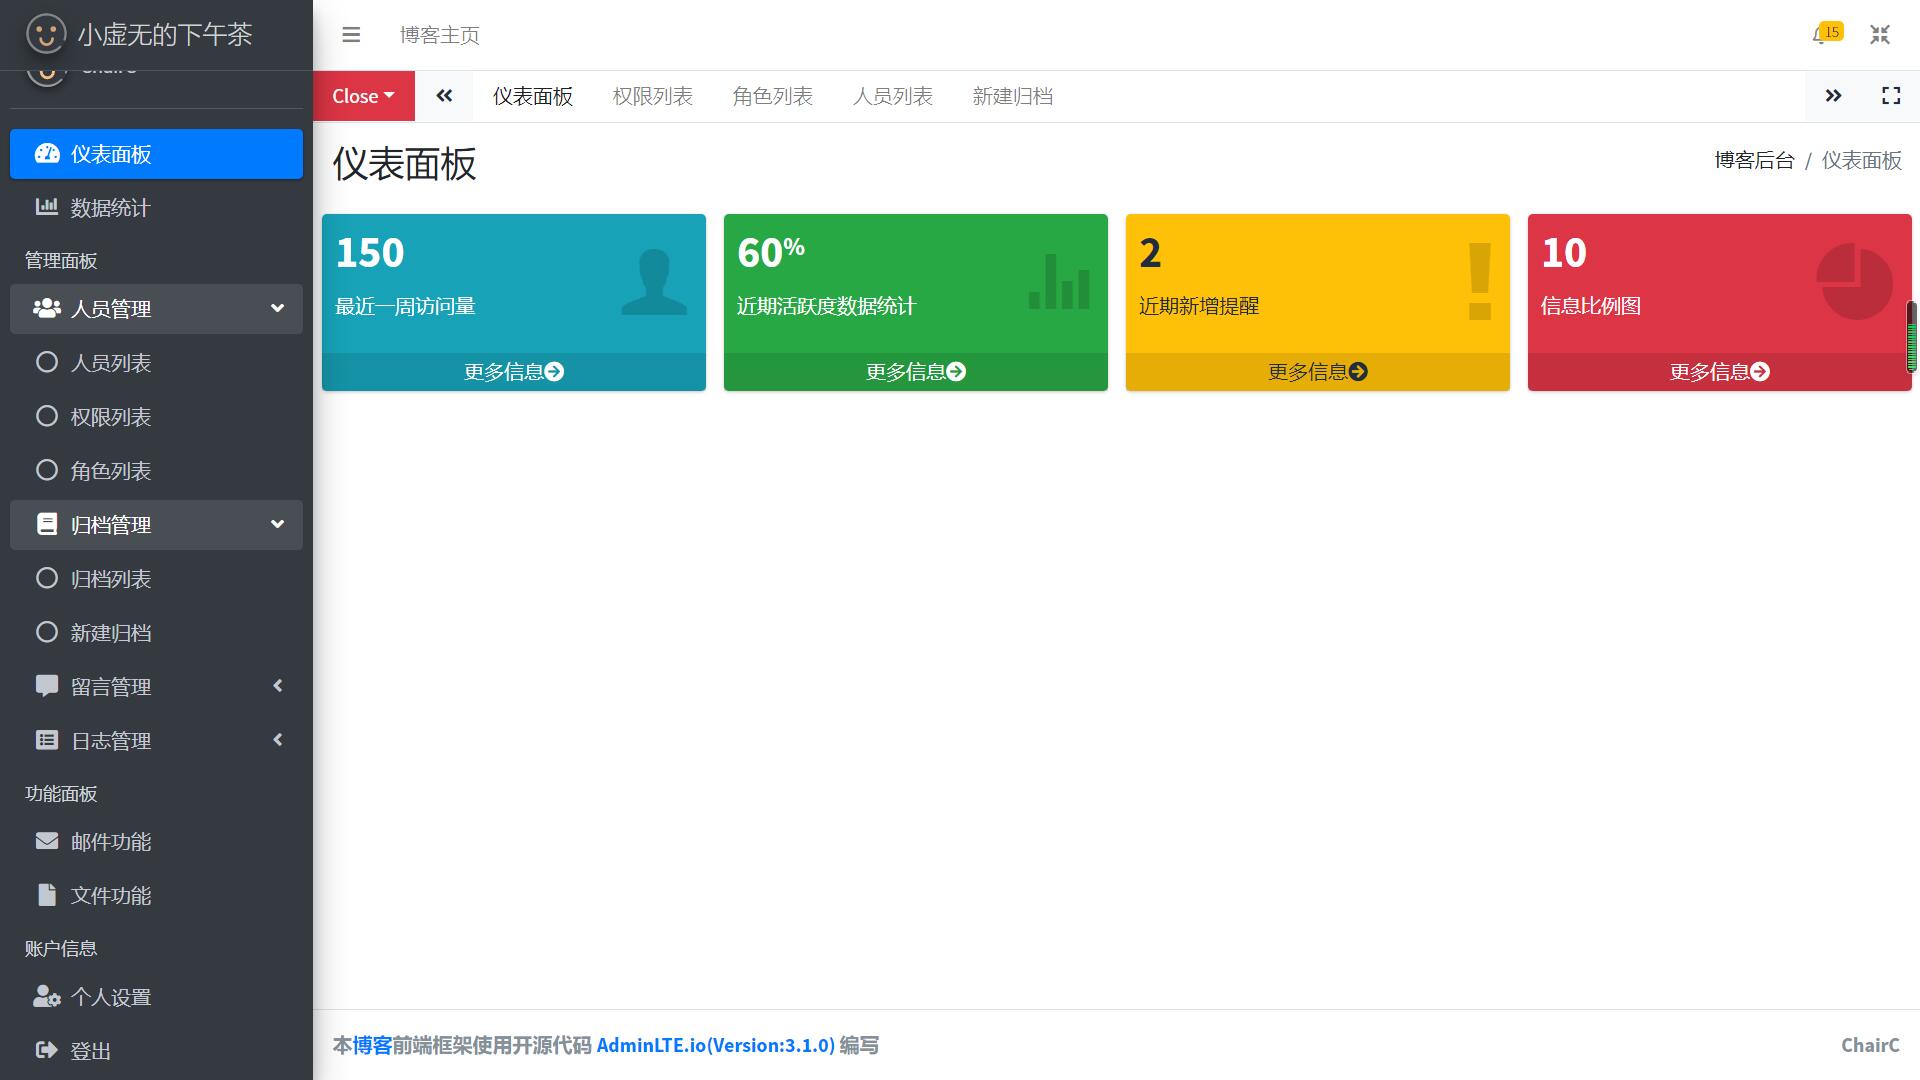Screen dimensions: 1920x1080
Task: Click the 邮件功能 envelope icon
Action: (x=46, y=841)
